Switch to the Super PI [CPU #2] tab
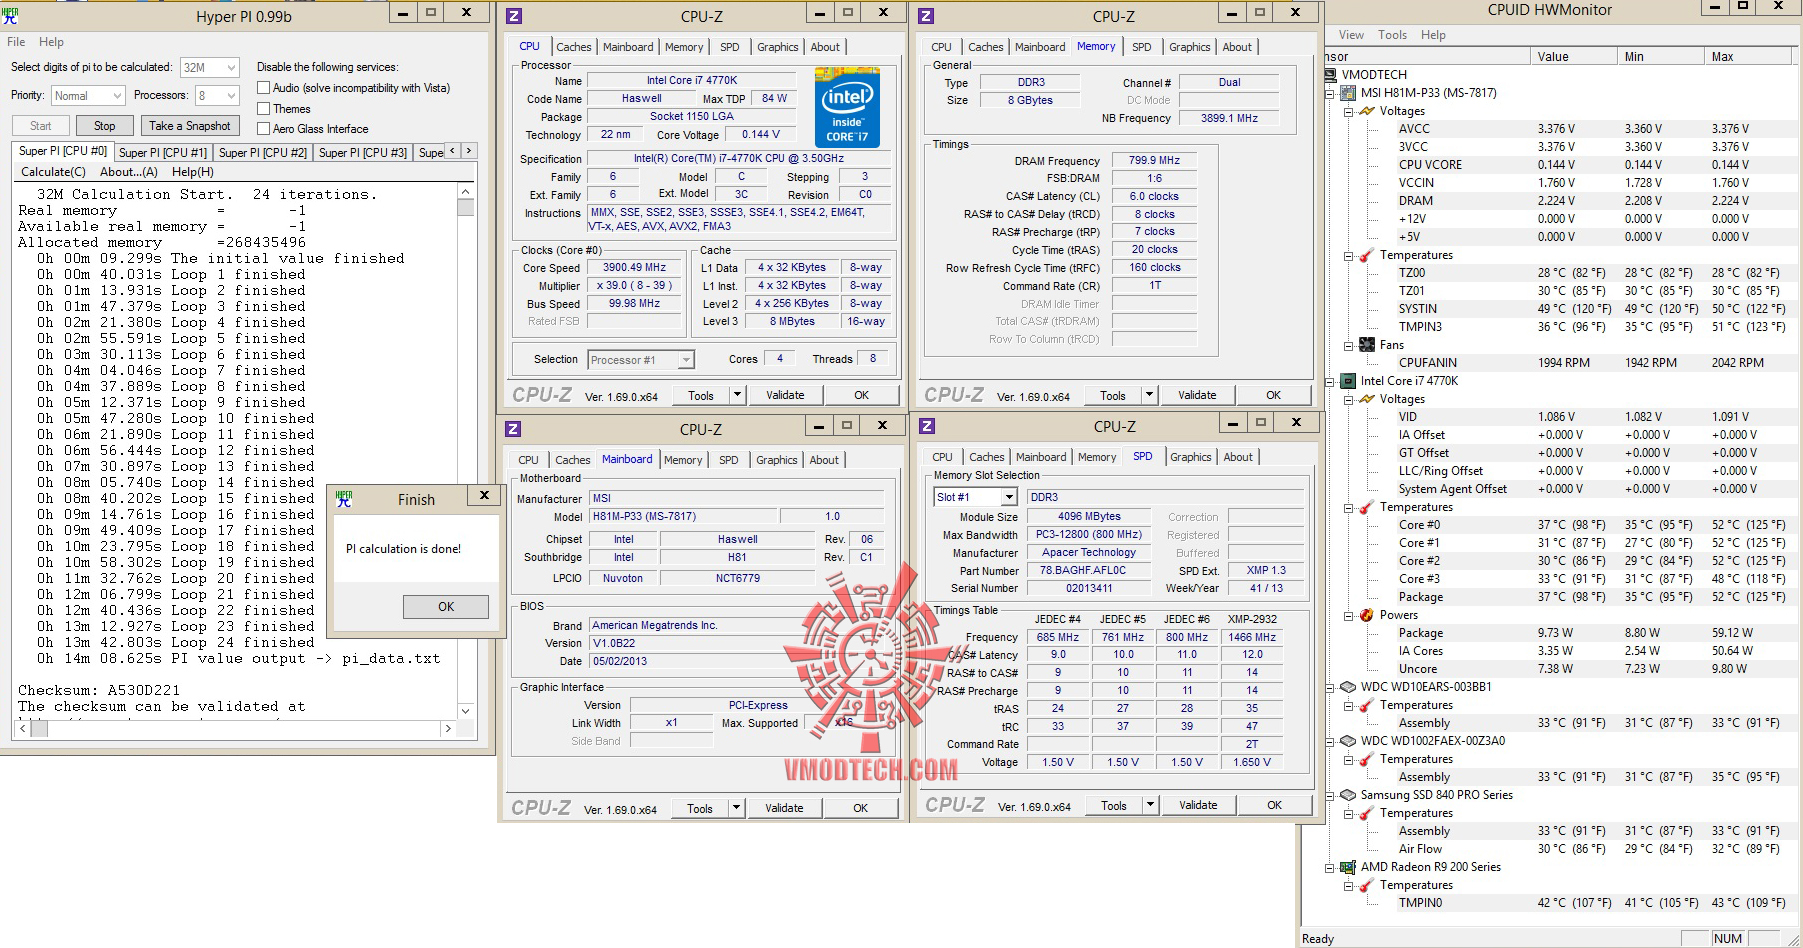 click(x=263, y=152)
